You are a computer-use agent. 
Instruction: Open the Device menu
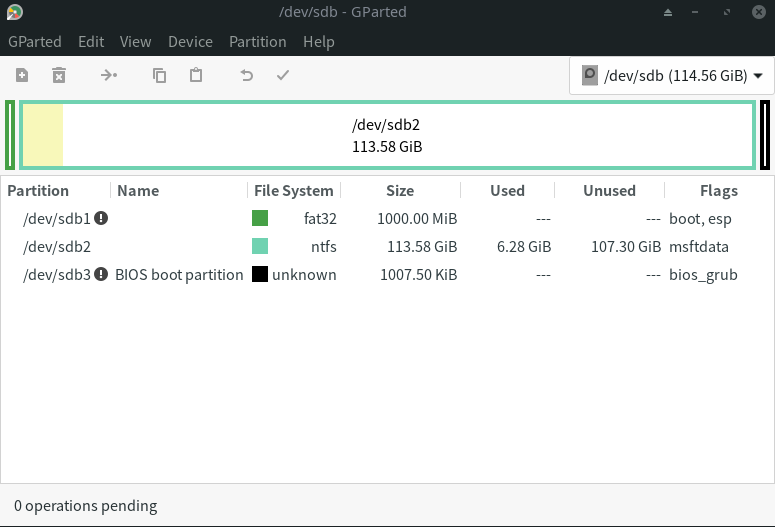[x=190, y=42]
